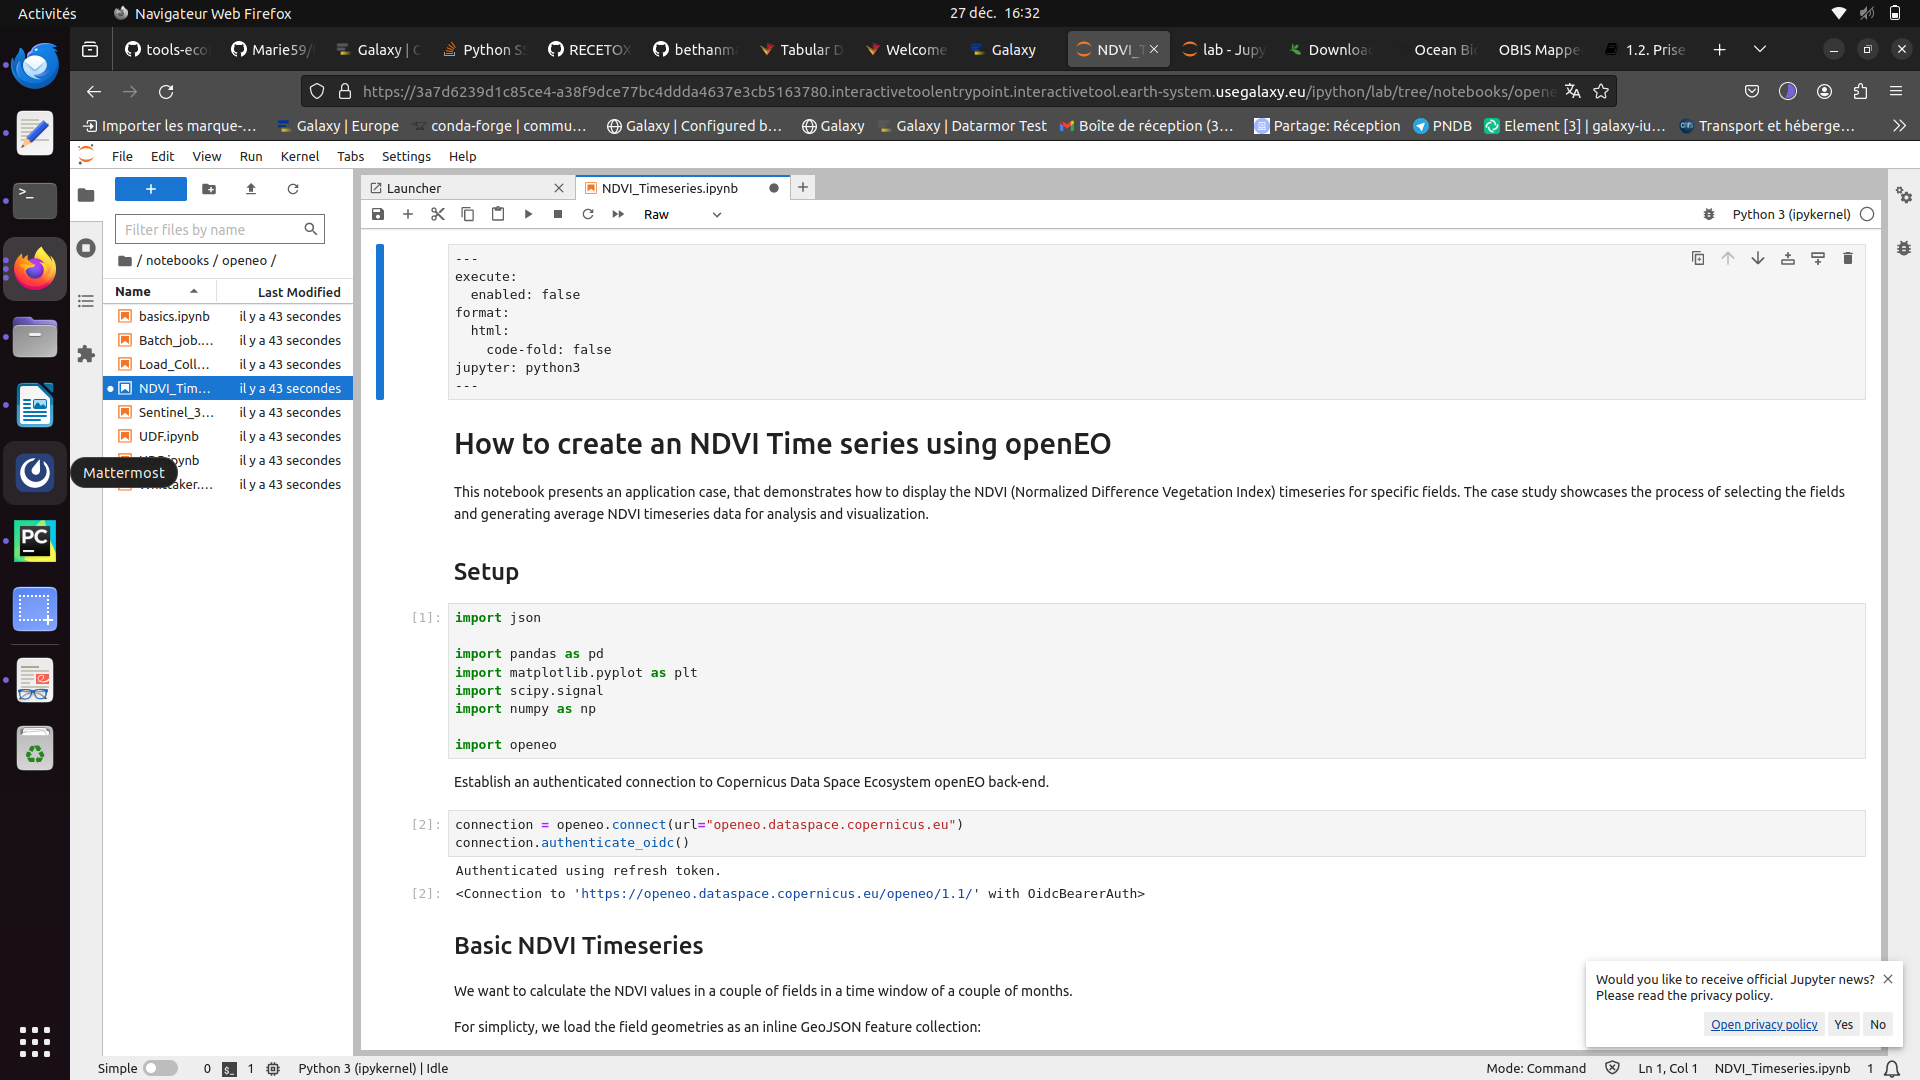Open the file browser sidebar tab
This screenshot has height=1080, width=1920.
(86, 195)
